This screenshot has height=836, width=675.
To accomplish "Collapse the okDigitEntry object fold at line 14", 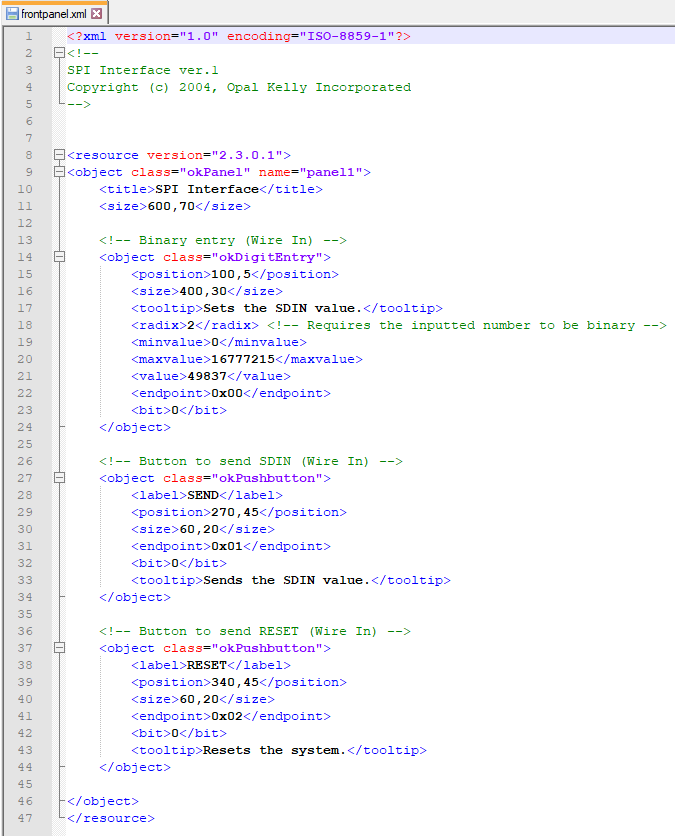I will point(59,257).
